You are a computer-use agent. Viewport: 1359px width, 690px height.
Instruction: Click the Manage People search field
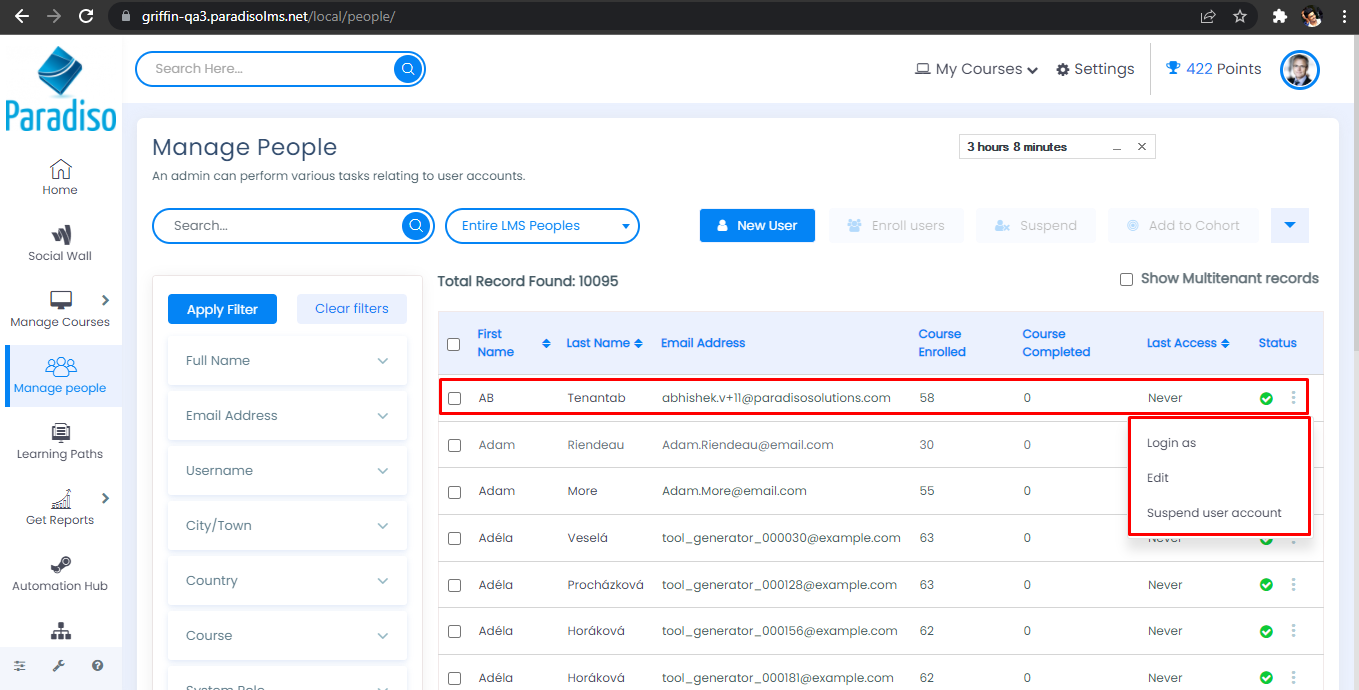click(282, 226)
